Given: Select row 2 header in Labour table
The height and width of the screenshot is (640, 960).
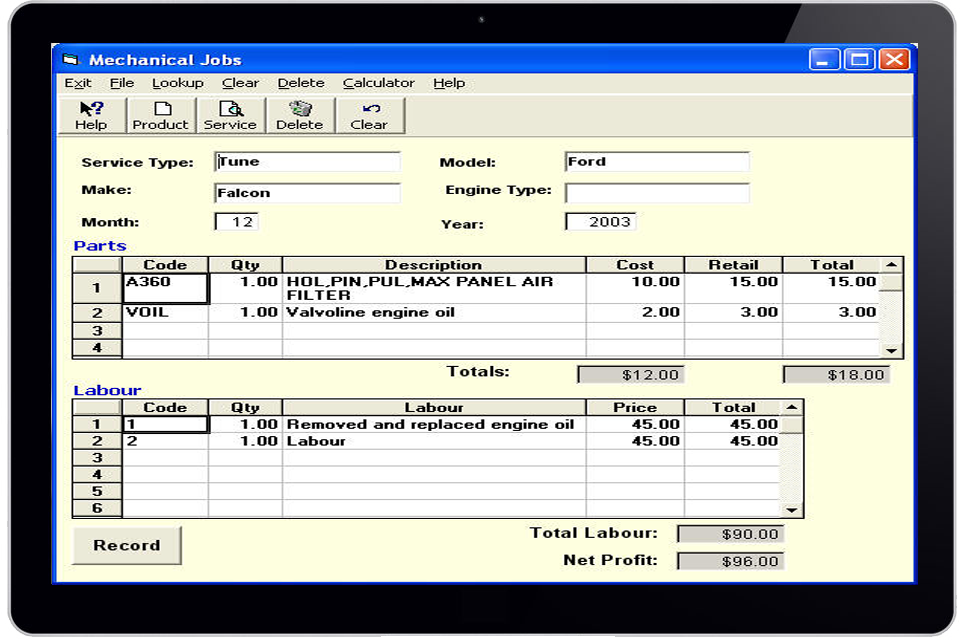Looking at the screenshot, I should click(x=97, y=441).
